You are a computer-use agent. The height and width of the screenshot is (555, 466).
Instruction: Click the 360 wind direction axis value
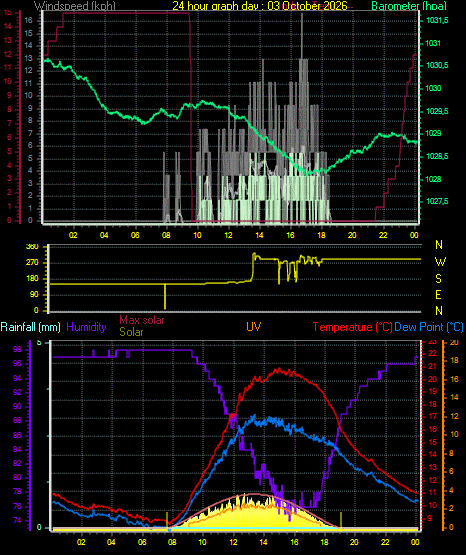(x=33, y=247)
